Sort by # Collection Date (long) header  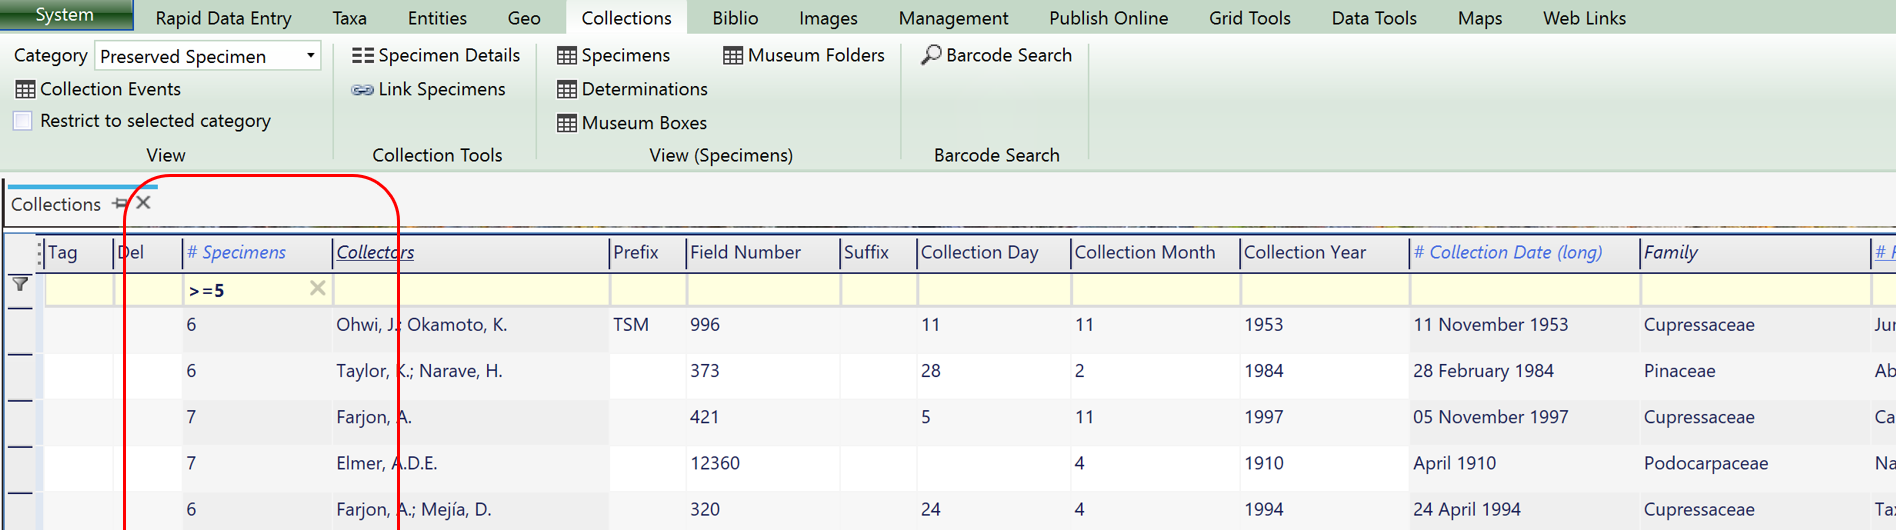click(1524, 252)
